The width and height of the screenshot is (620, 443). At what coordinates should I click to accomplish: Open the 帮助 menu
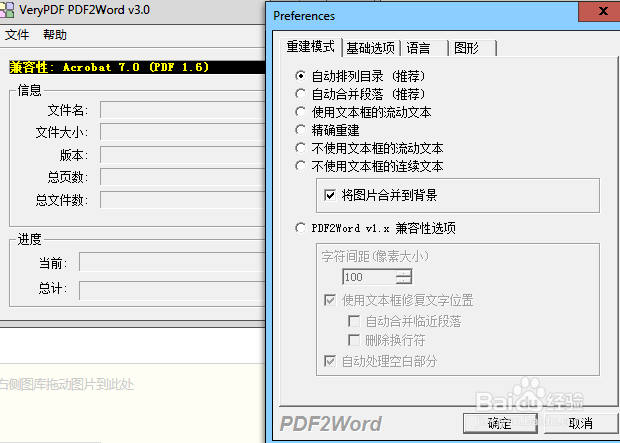point(55,35)
